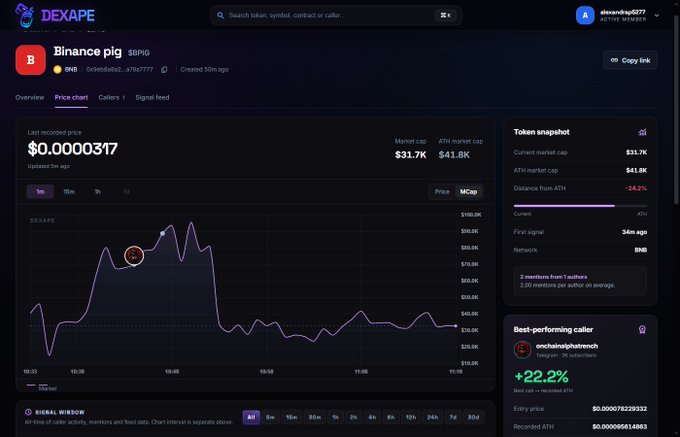Screen dimensions: 680x437
Task: Select the 24h signal window
Action: pyautogui.click(x=432, y=417)
